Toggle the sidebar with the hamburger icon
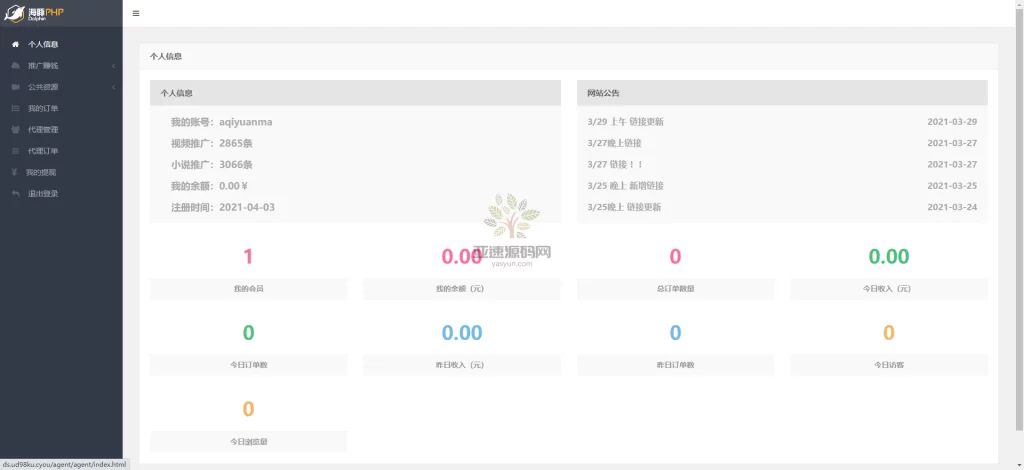The height and width of the screenshot is (470, 1024). [136, 13]
